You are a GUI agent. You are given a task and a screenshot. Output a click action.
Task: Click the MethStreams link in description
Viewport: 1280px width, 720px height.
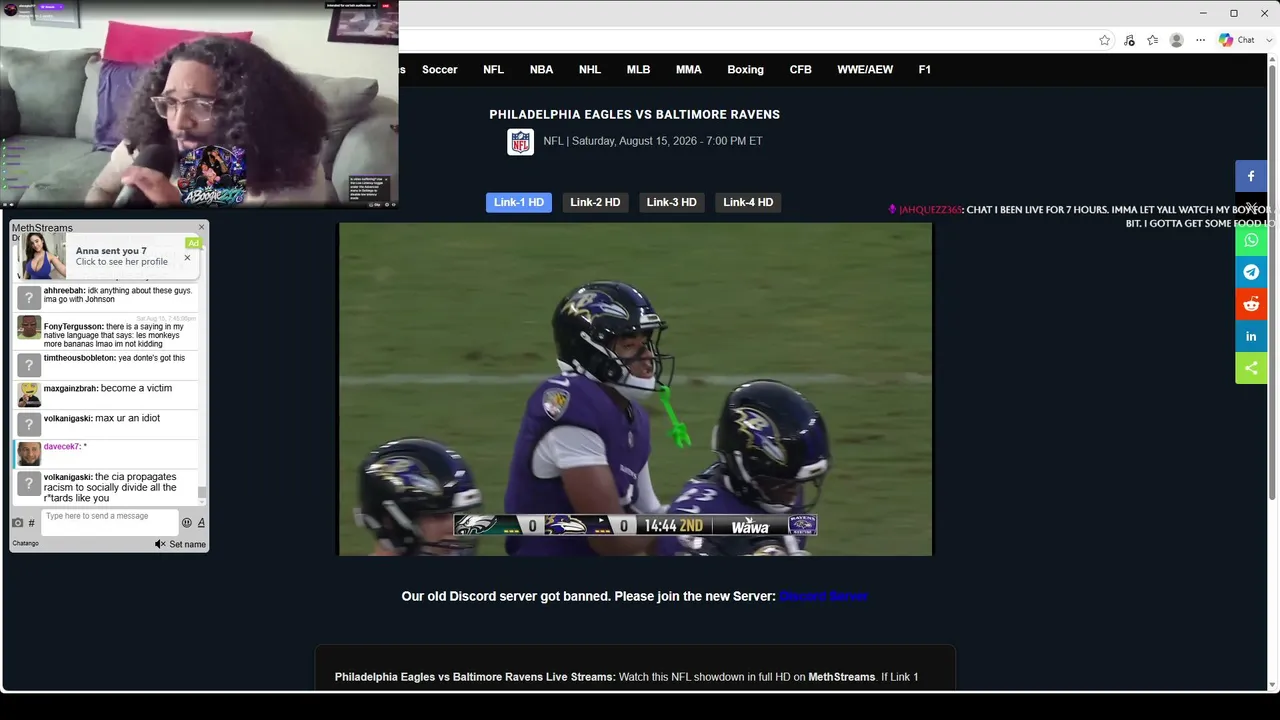coord(841,677)
